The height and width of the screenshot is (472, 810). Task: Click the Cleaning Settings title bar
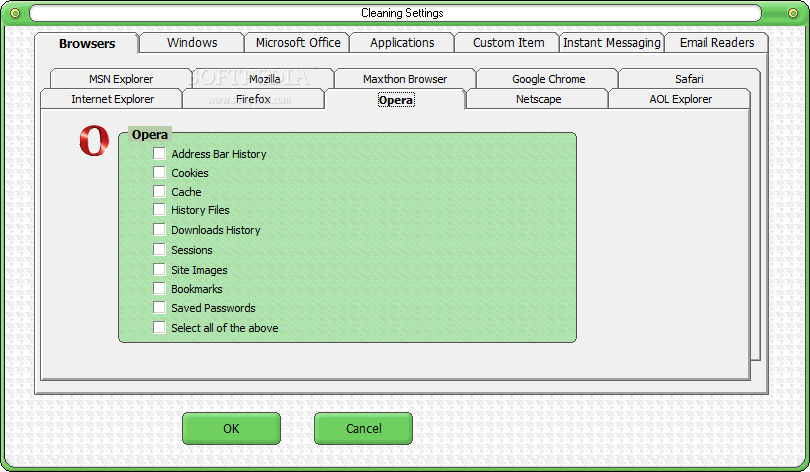[x=395, y=13]
